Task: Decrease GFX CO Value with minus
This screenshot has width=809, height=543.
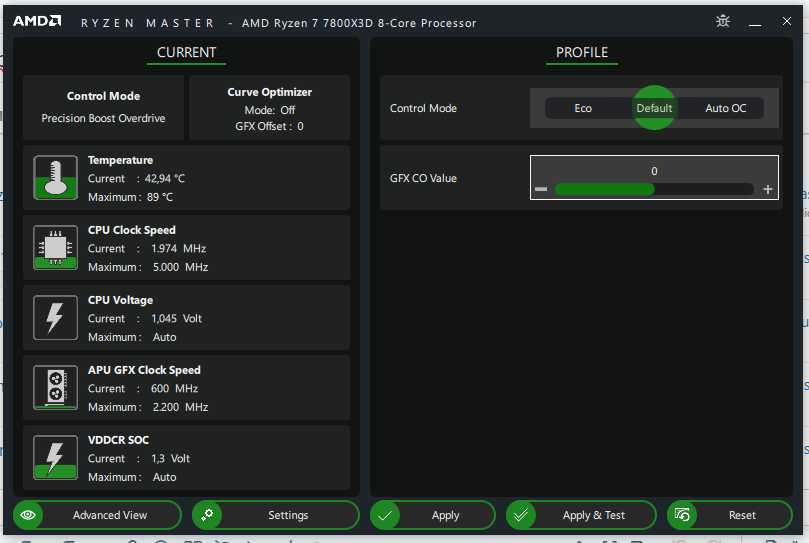Action: point(541,189)
